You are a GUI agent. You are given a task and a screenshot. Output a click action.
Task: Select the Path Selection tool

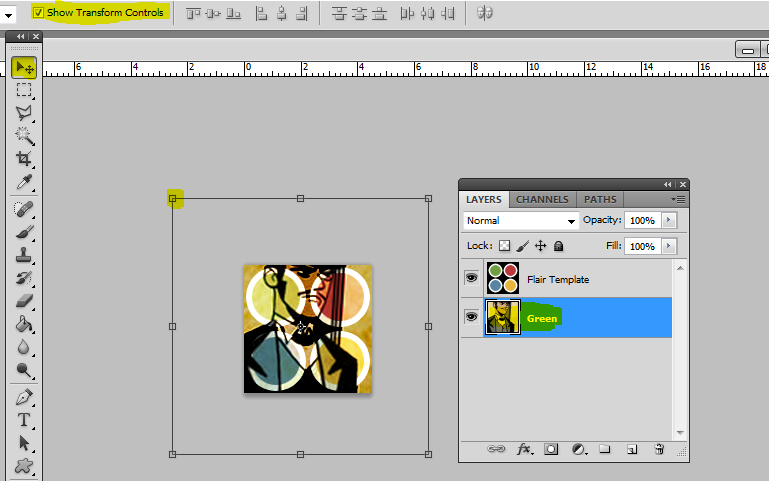pos(24,443)
